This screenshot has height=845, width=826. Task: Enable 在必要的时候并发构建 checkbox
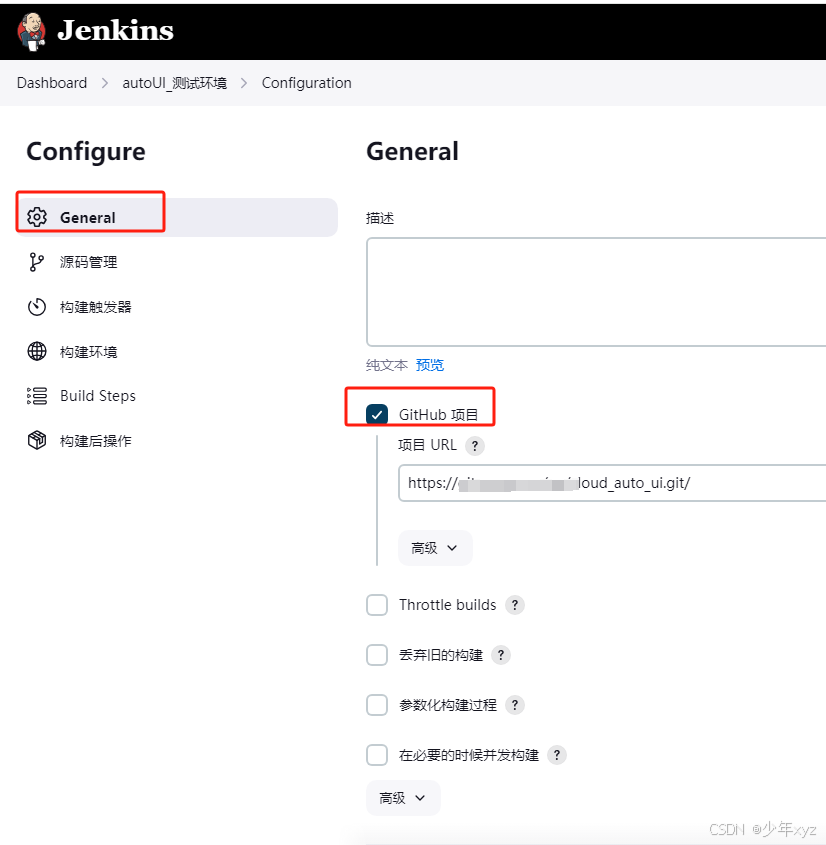377,755
